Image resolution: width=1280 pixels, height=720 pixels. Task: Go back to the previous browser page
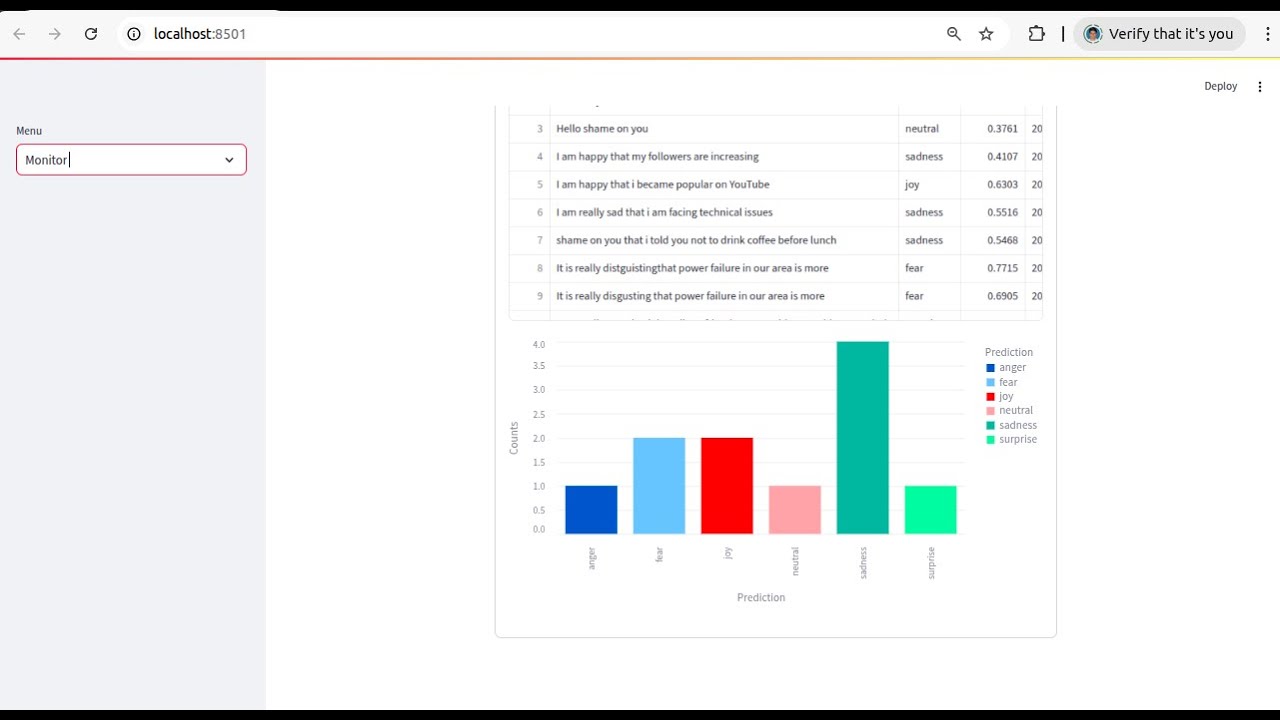19,34
